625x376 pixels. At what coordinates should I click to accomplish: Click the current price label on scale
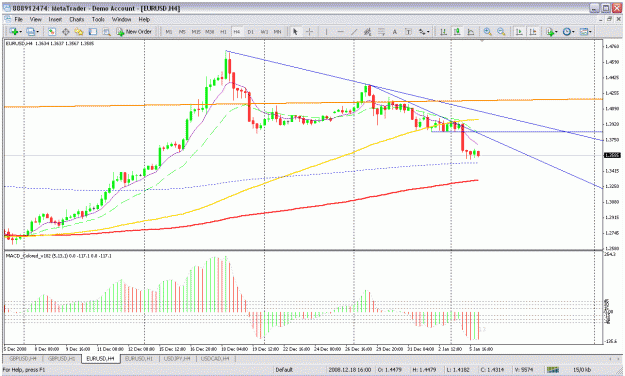click(x=612, y=155)
